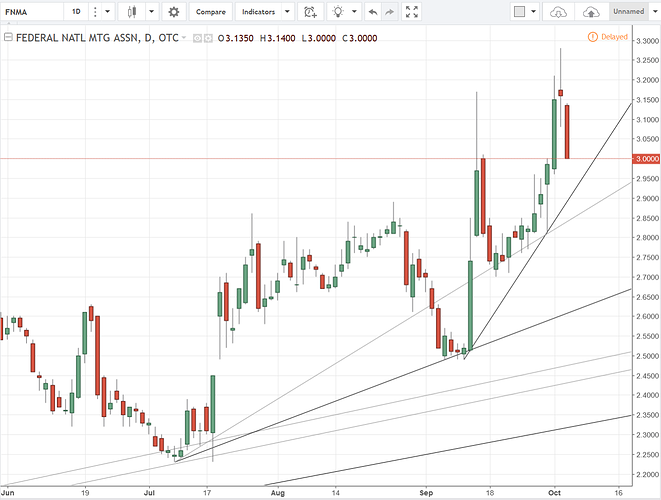
Task: Load chart layout from cloud
Action: (x=558, y=12)
